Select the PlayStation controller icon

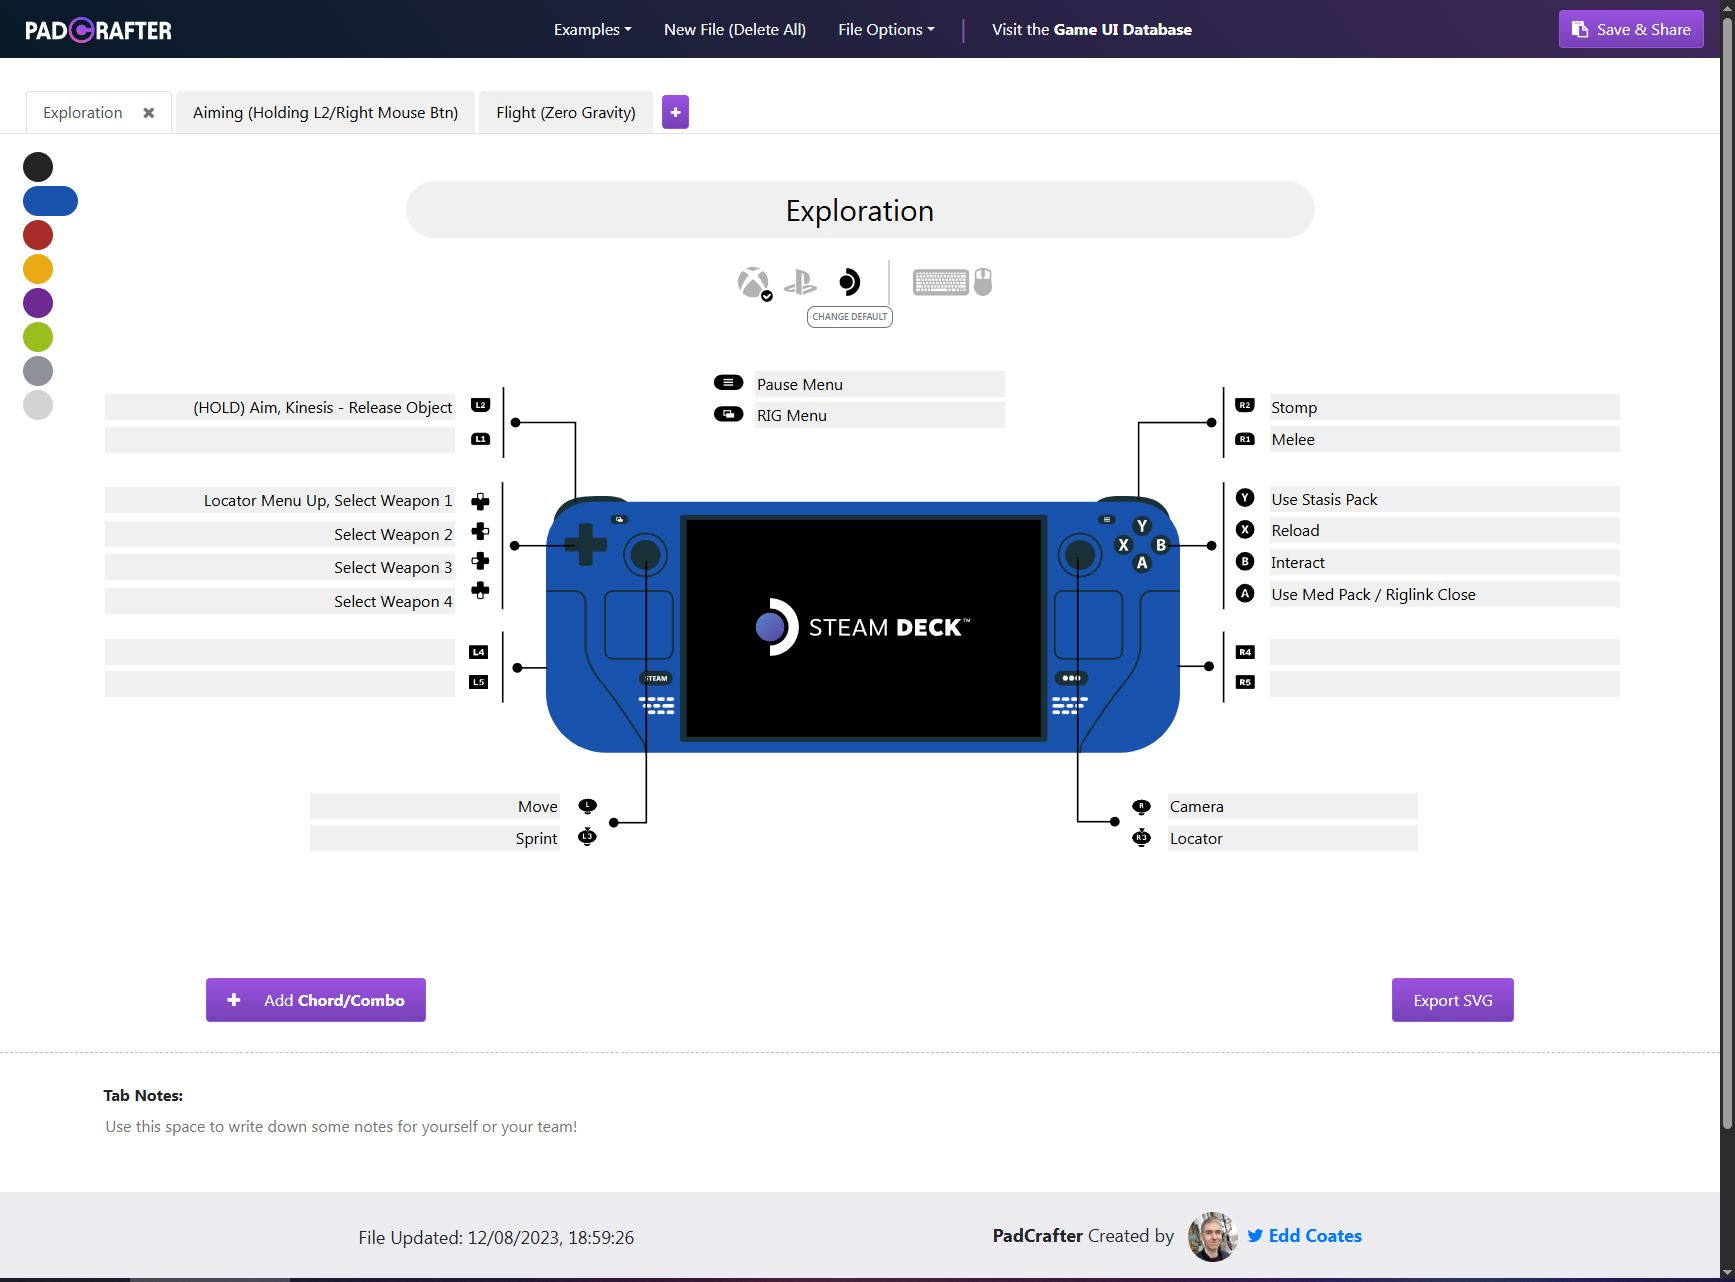[800, 283]
